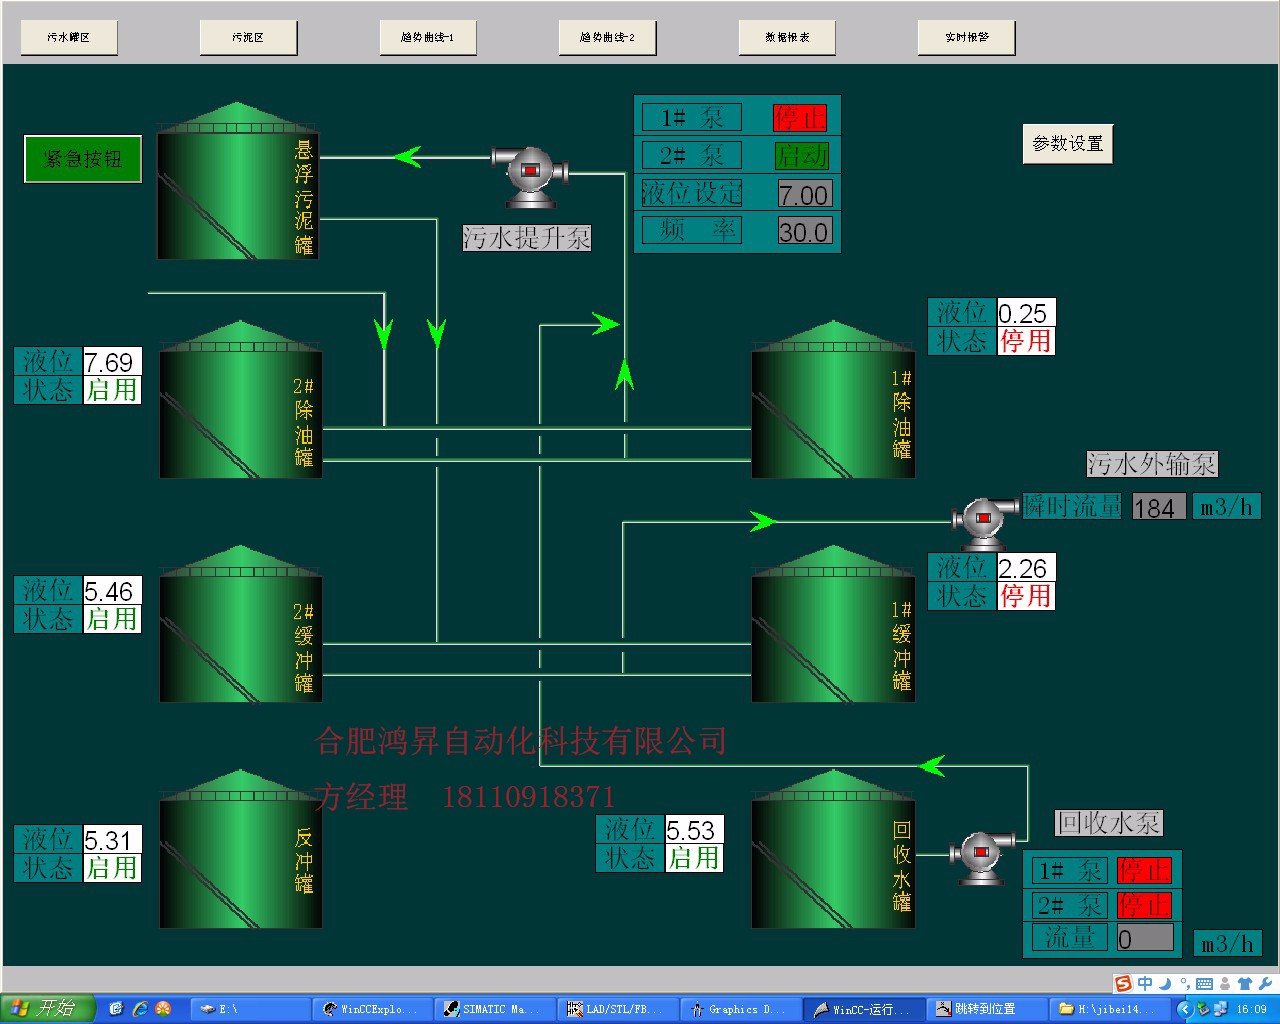Switch to the 实时报警 alarm screen

coord(966,38)
